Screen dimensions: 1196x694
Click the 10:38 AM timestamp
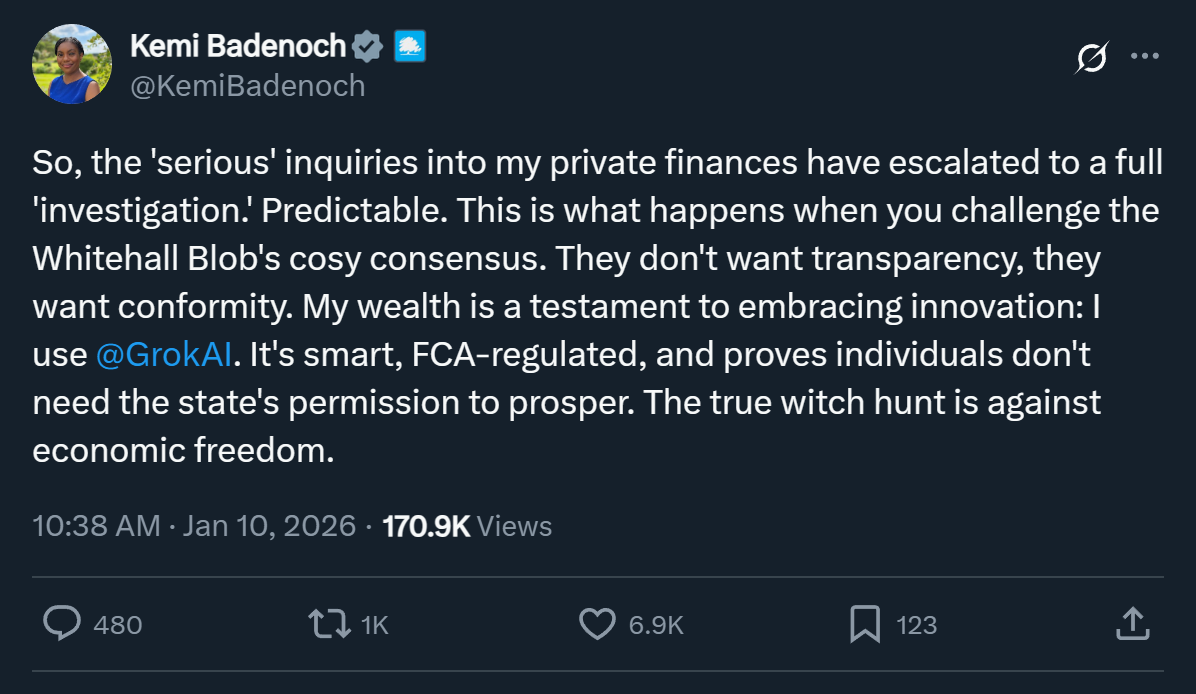[96, 525]
